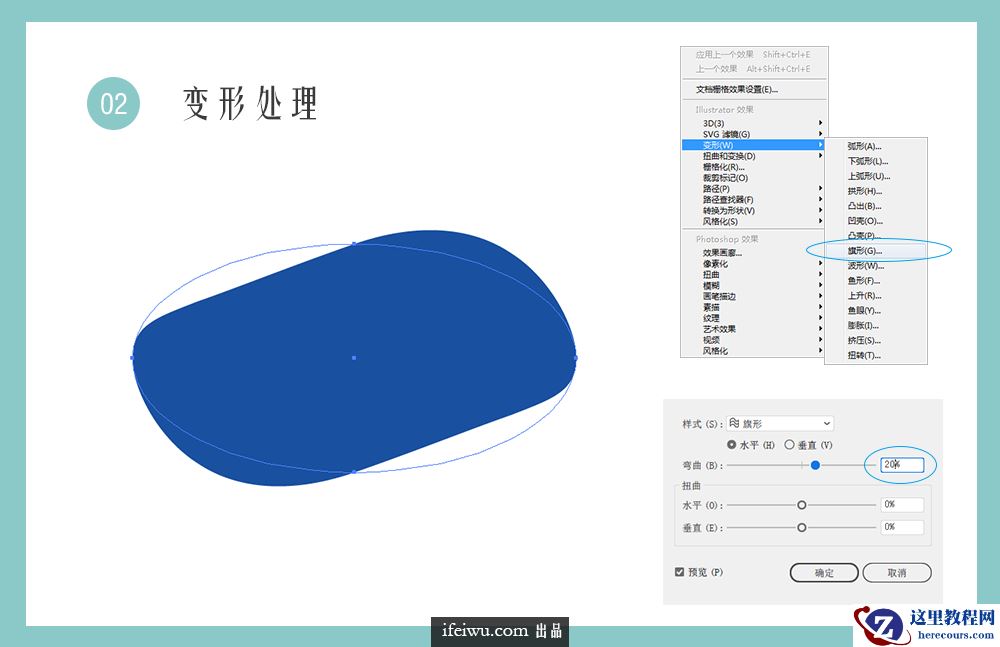1000x647 pixels.
Task: Select the 垂直(V) radio button
Action: pyautogui.click(x=790, y=445)
